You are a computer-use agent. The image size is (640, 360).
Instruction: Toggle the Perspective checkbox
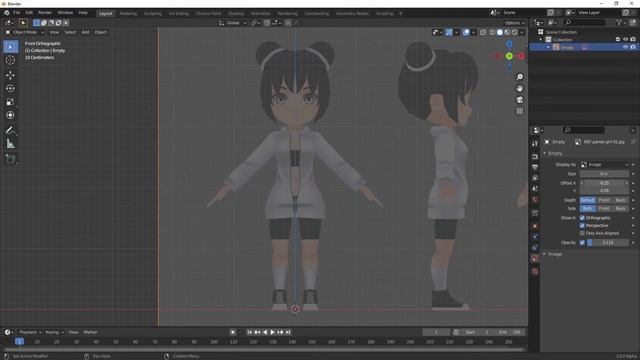[582, 226]
